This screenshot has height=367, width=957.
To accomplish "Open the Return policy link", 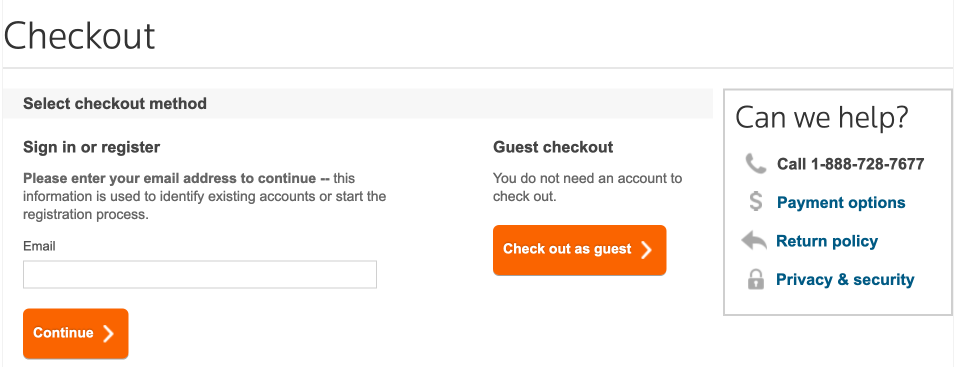I will 826,241.
